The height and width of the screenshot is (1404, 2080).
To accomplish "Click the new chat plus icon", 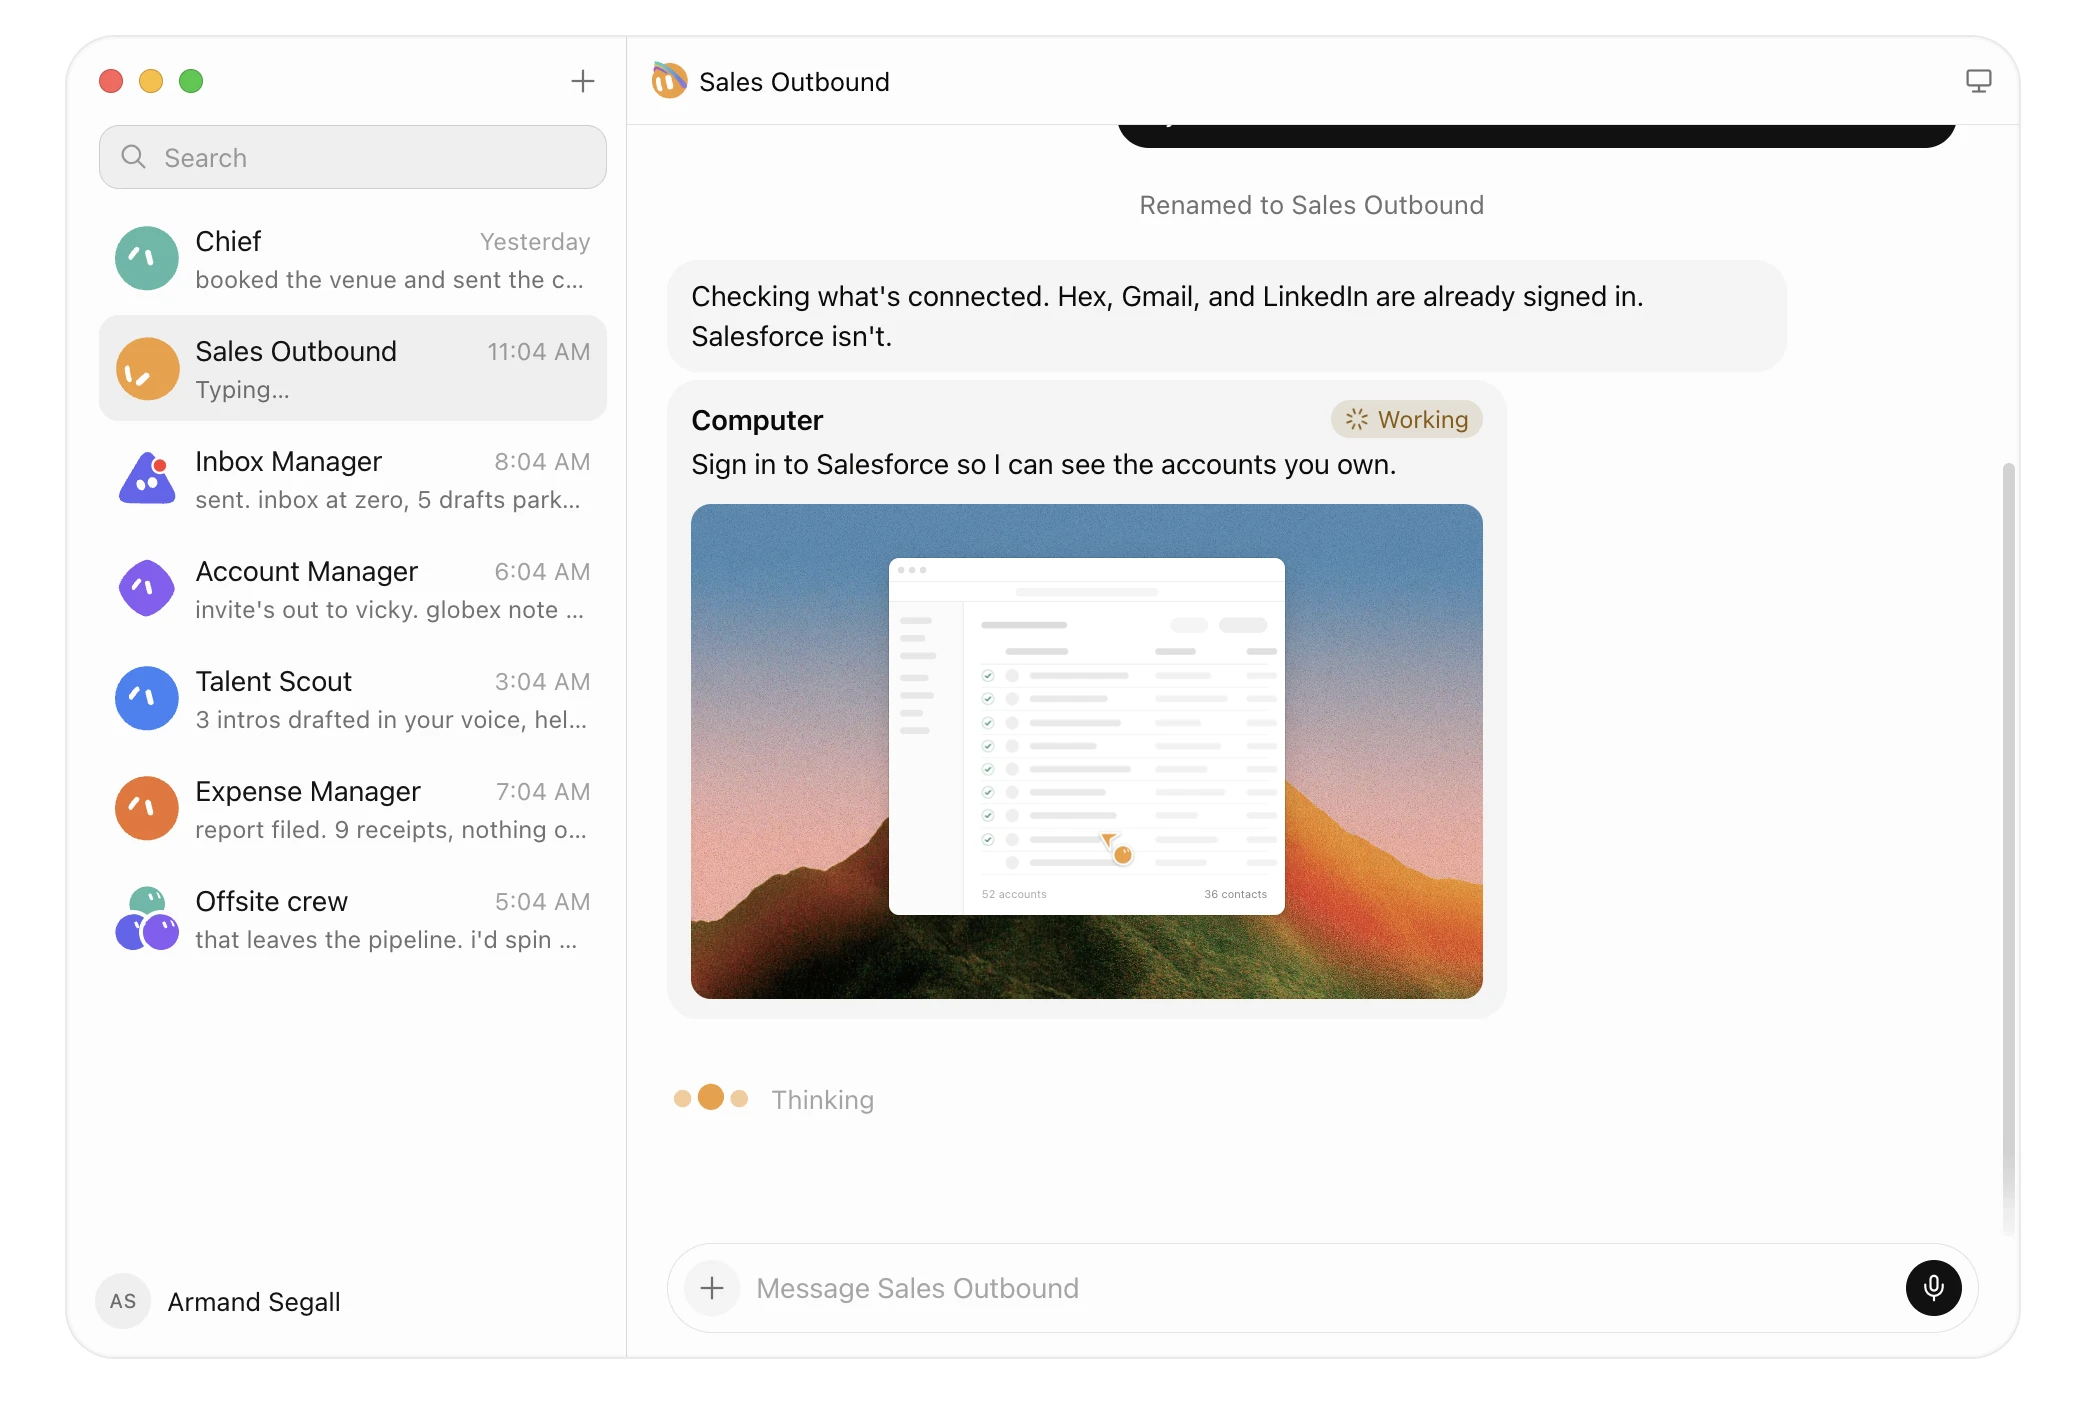I will pos(582,81).
